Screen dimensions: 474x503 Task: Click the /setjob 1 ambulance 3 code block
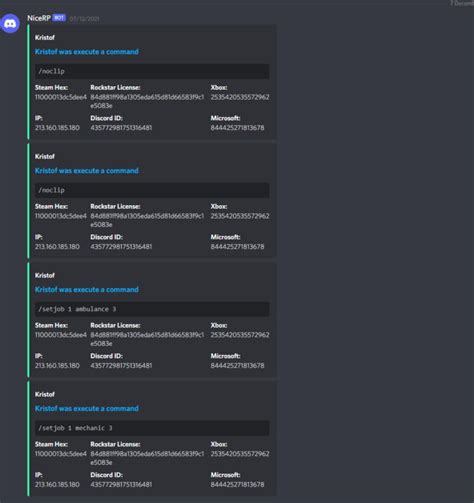[x=152, y=309]
